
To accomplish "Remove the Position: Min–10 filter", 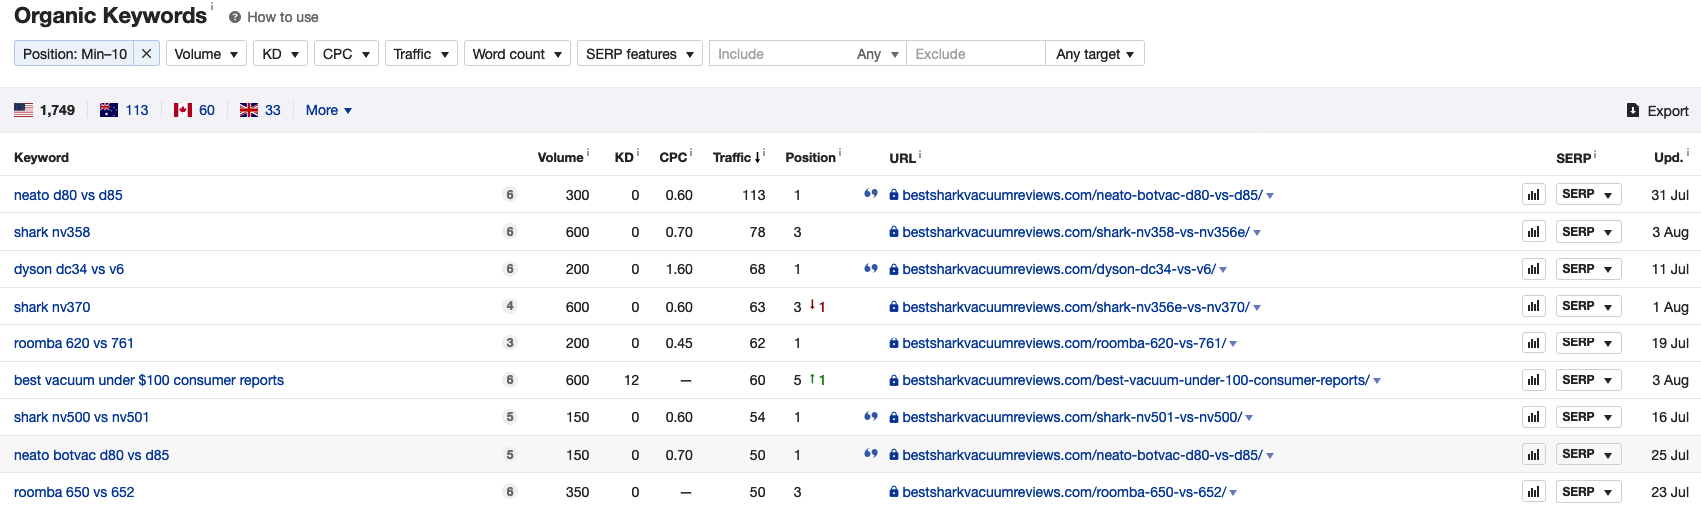I will 146,53.
